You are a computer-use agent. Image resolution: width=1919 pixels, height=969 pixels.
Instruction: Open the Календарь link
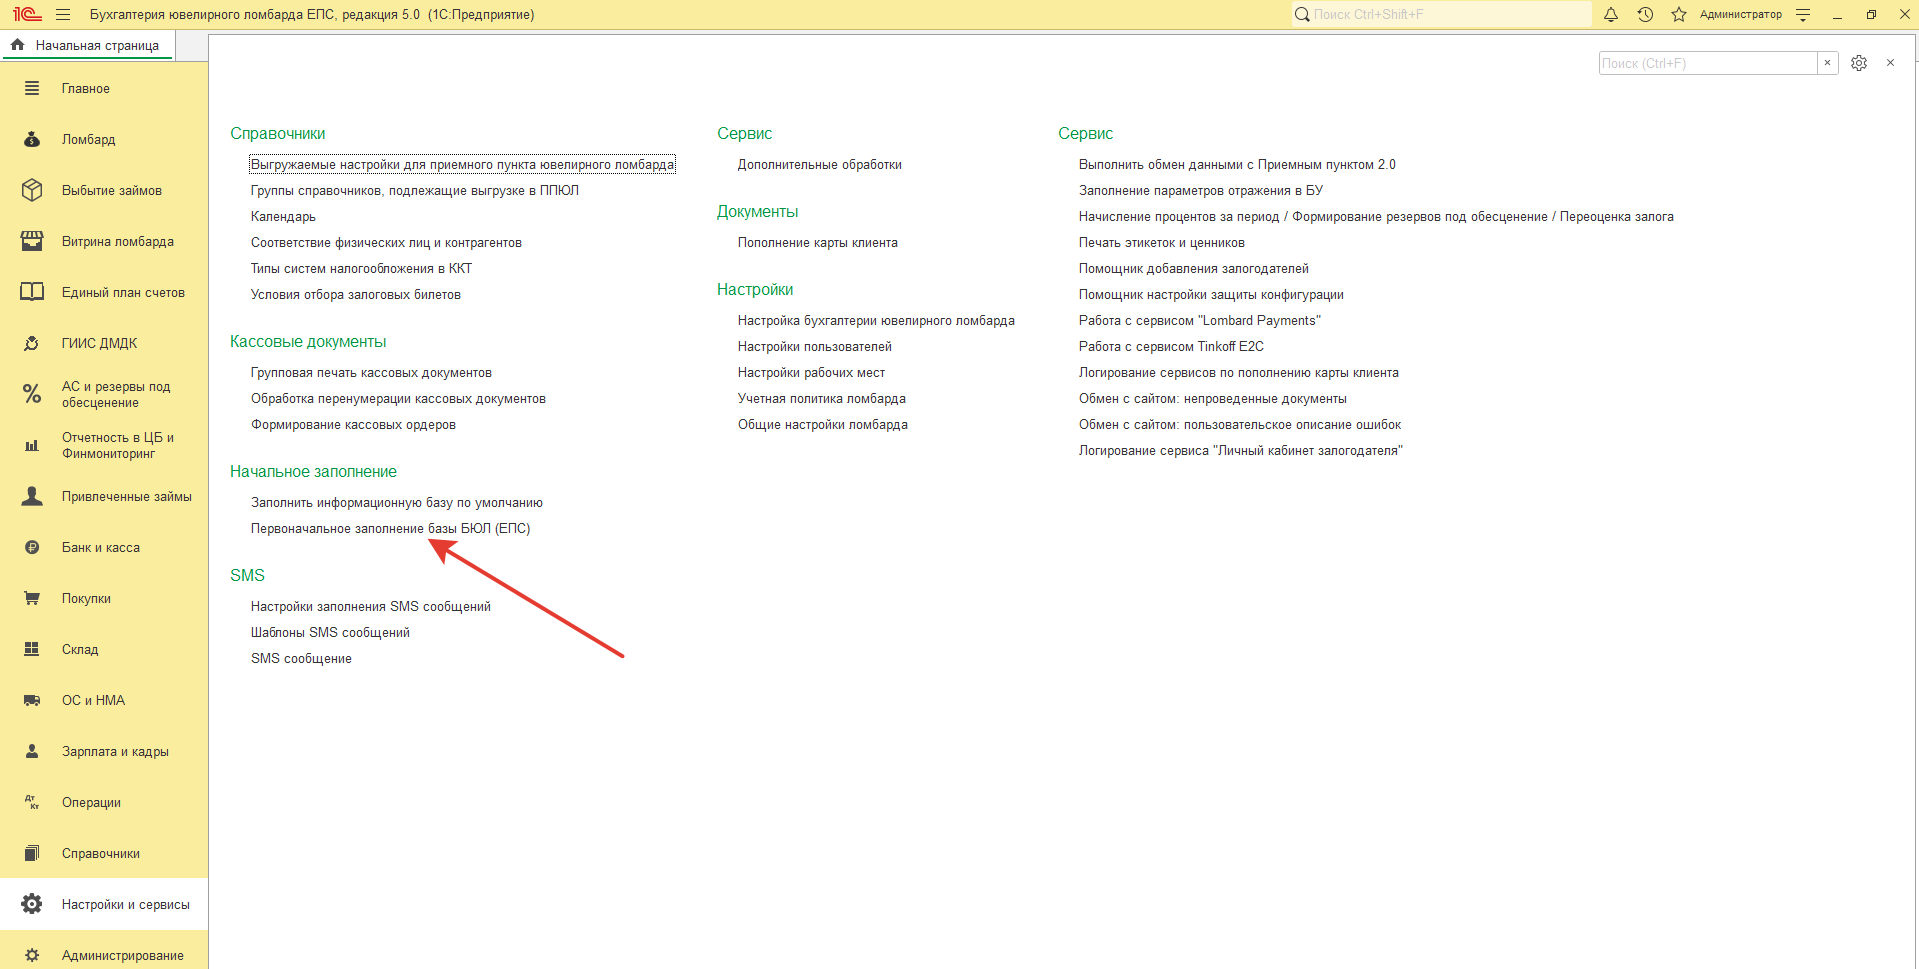coord(283,217)
